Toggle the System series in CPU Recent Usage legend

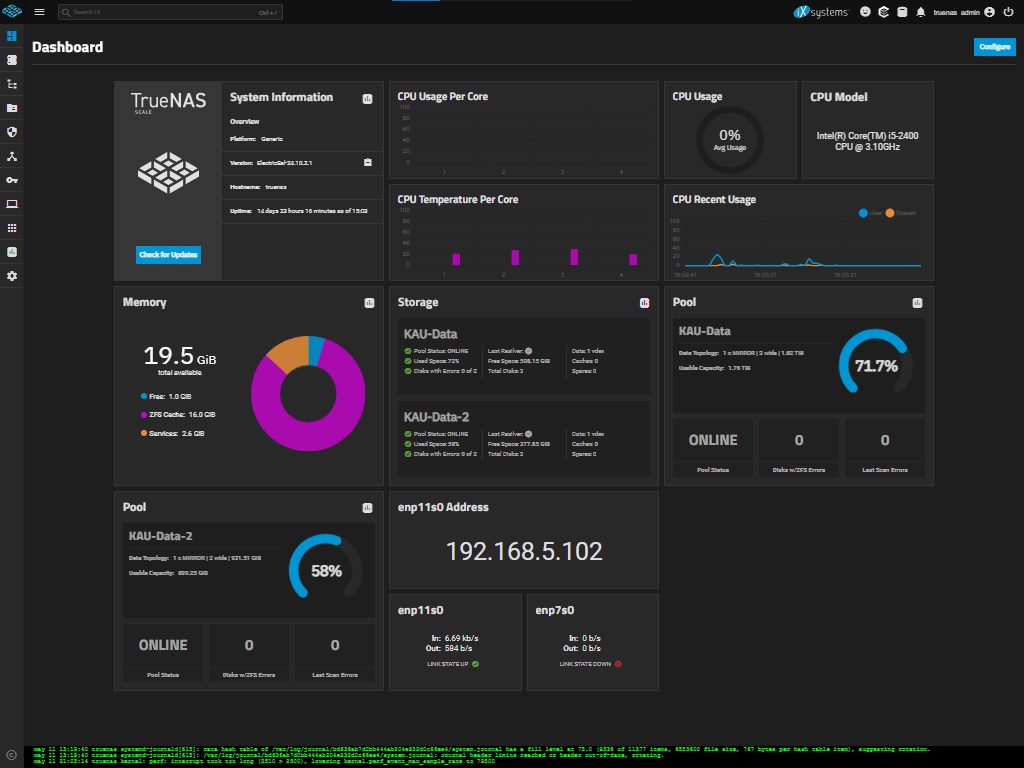coord(901,213)
